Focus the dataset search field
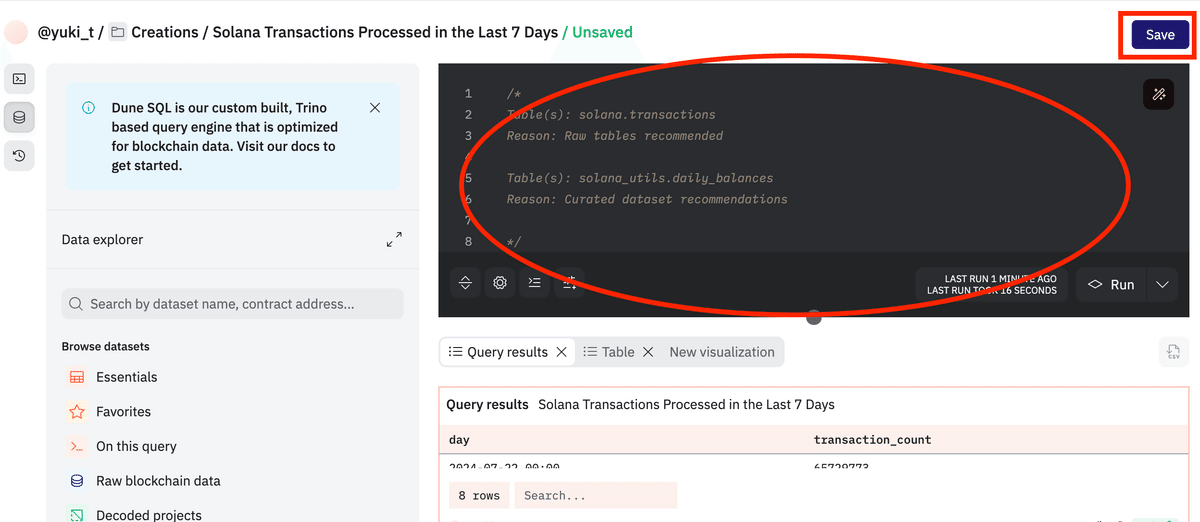The image size is (1200, 522). 233,304
